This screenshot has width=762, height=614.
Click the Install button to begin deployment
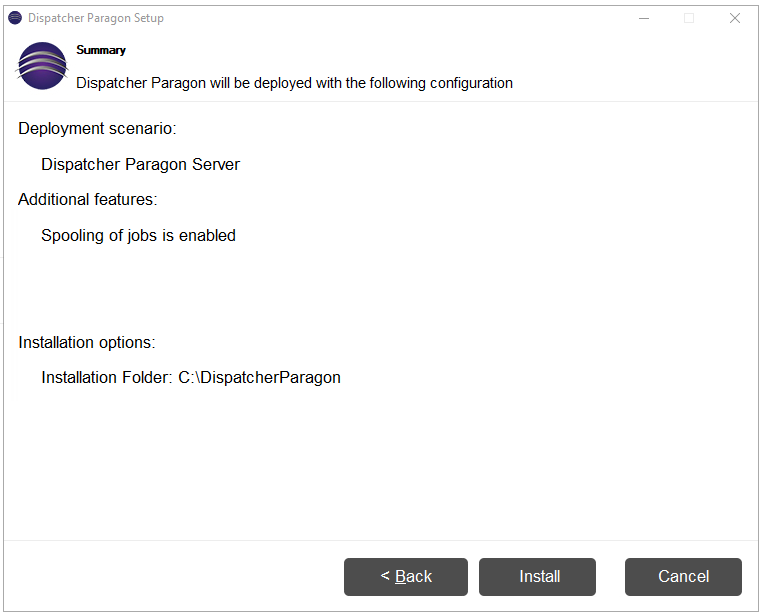click(x=537, y=577)
